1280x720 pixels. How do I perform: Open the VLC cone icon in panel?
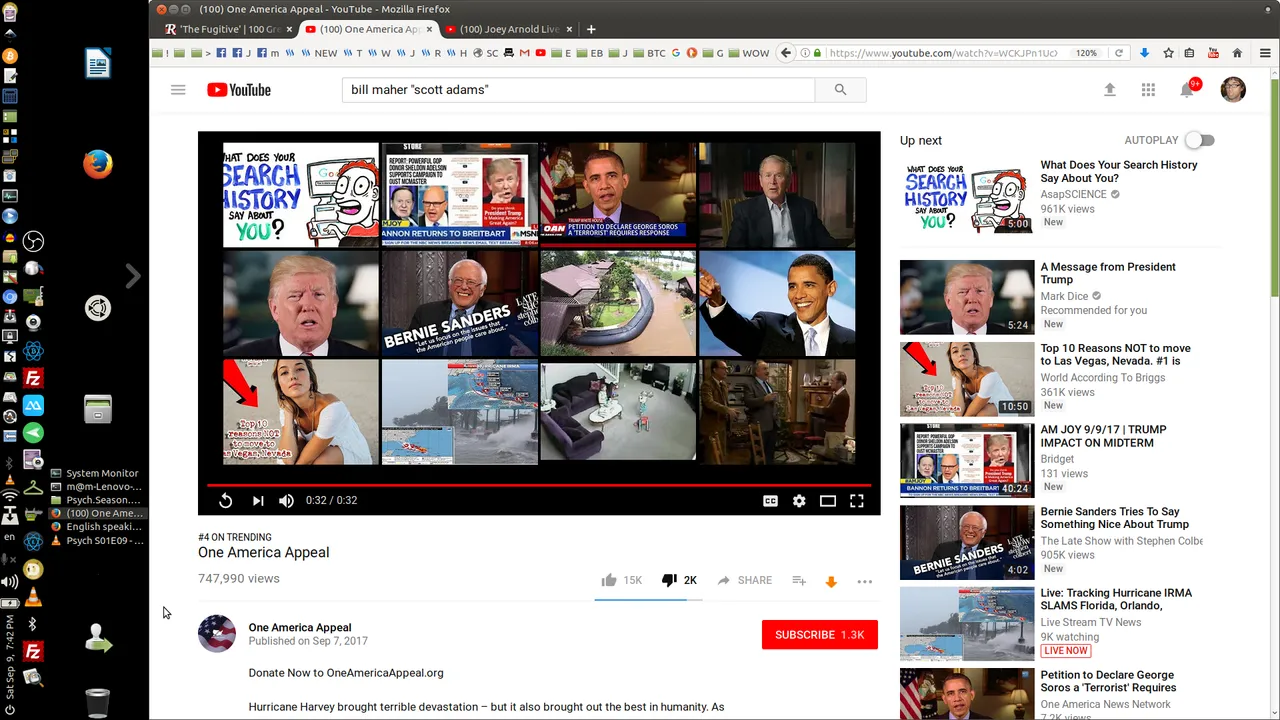point(33,598)
